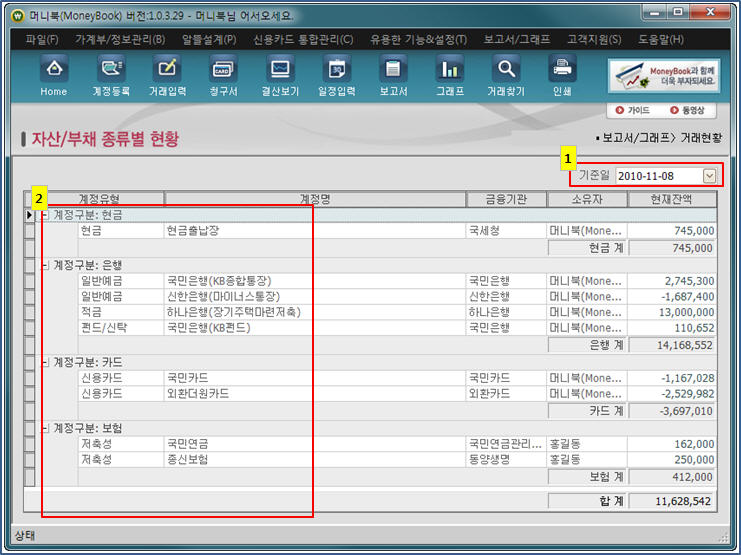Viewport: 741px width, 555px height.
Task: Collapse the 계정구분: 카드 group
Action: tap(45, 363)
